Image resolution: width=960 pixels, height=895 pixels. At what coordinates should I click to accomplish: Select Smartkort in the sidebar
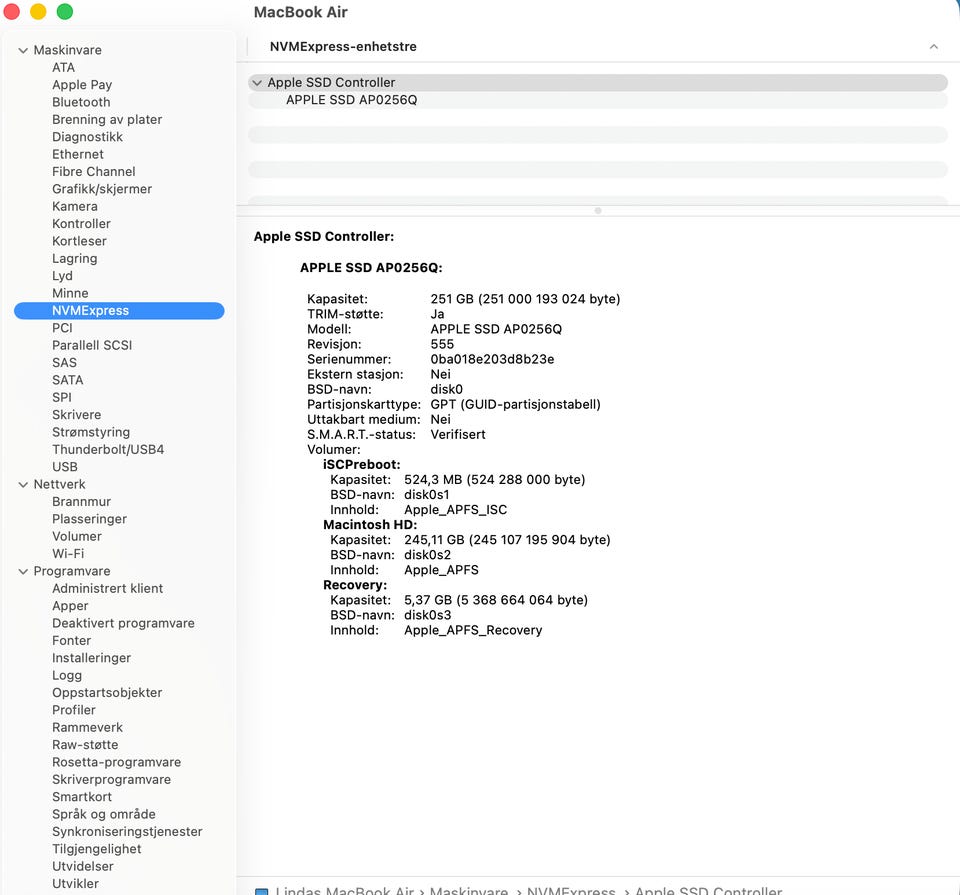click(82, 797)
